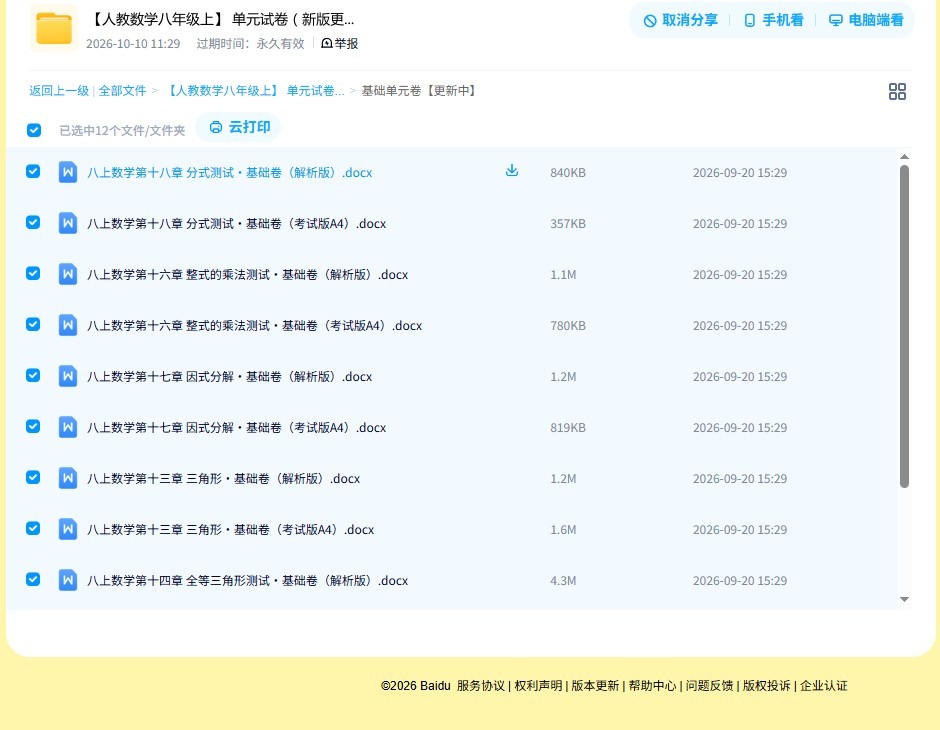Click the file list vertical scrollbar thumb
Viewport: 940px width, 730px height.
point(904,327)
